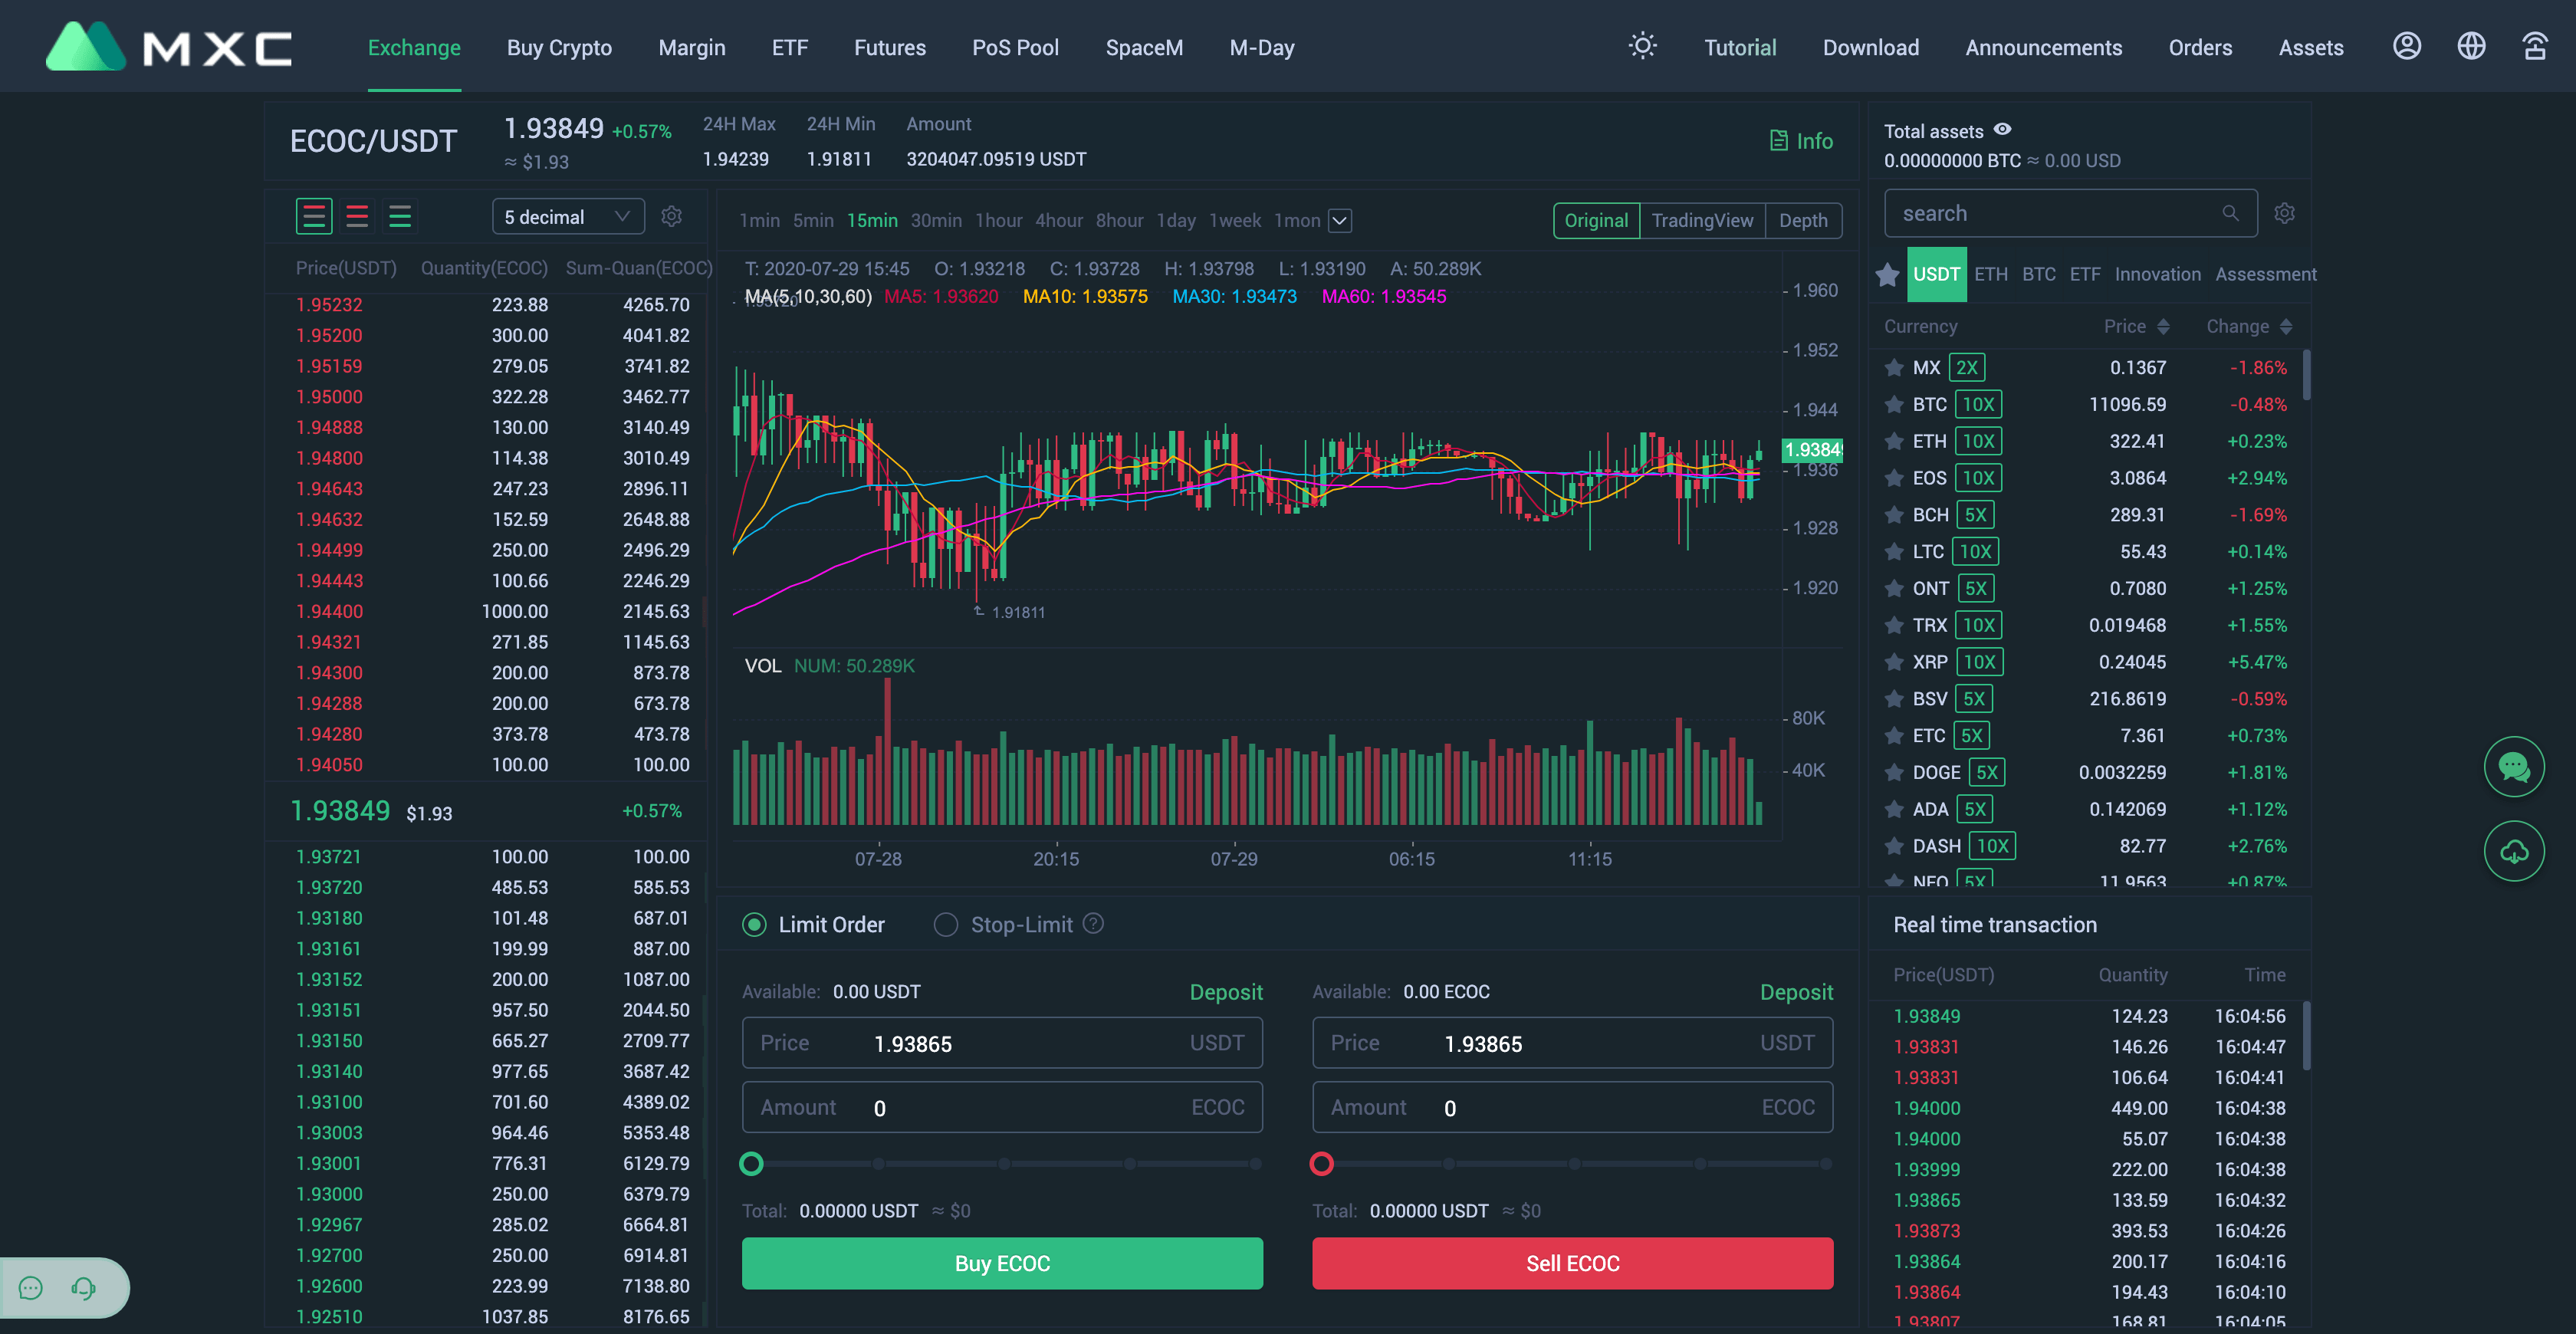Select the USDT market tab

(1936, 274)
